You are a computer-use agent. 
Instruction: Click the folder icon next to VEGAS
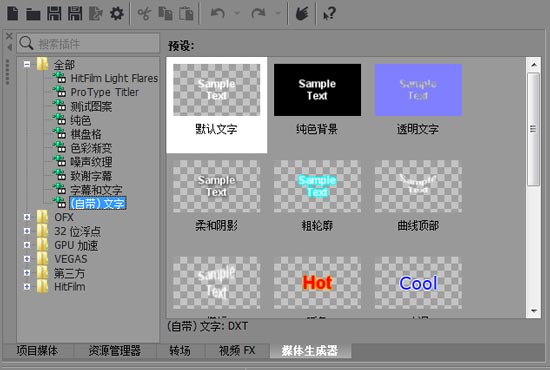pyautogui.click(x=42, y=259)
